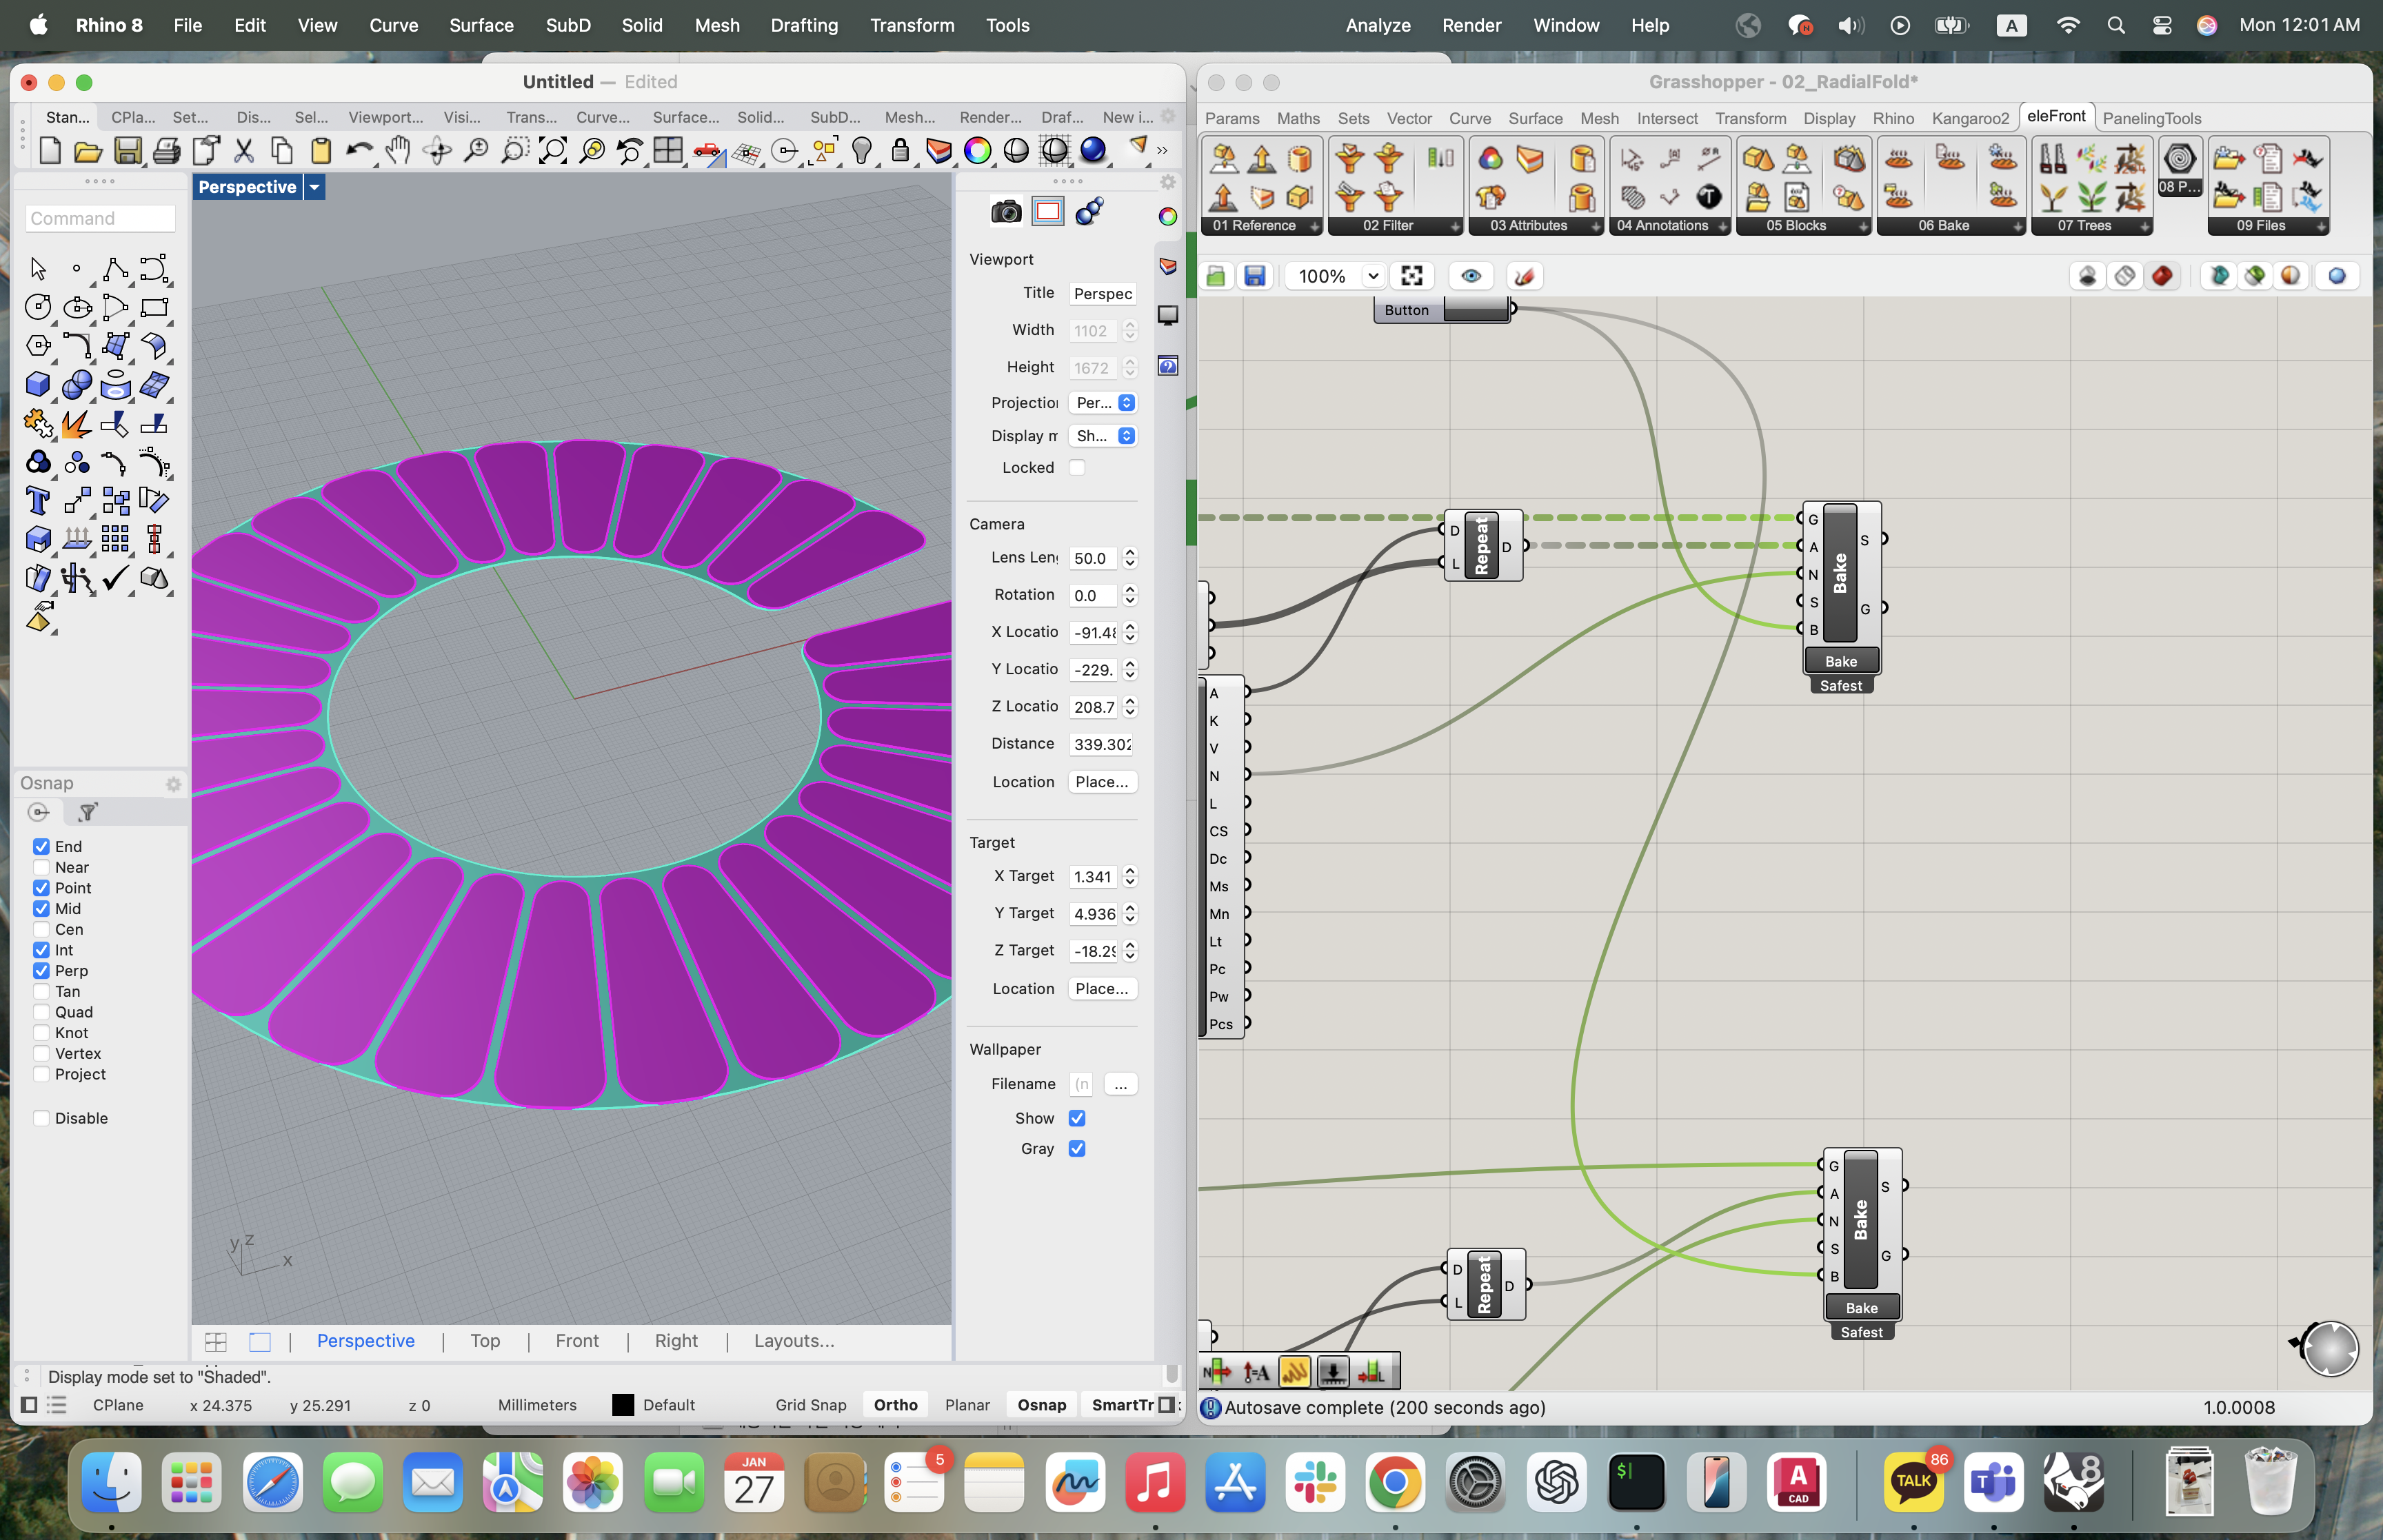Click the Save icon in Rhino toolbar
This screenshot has width=2383, height=1540.
point(127,151)
